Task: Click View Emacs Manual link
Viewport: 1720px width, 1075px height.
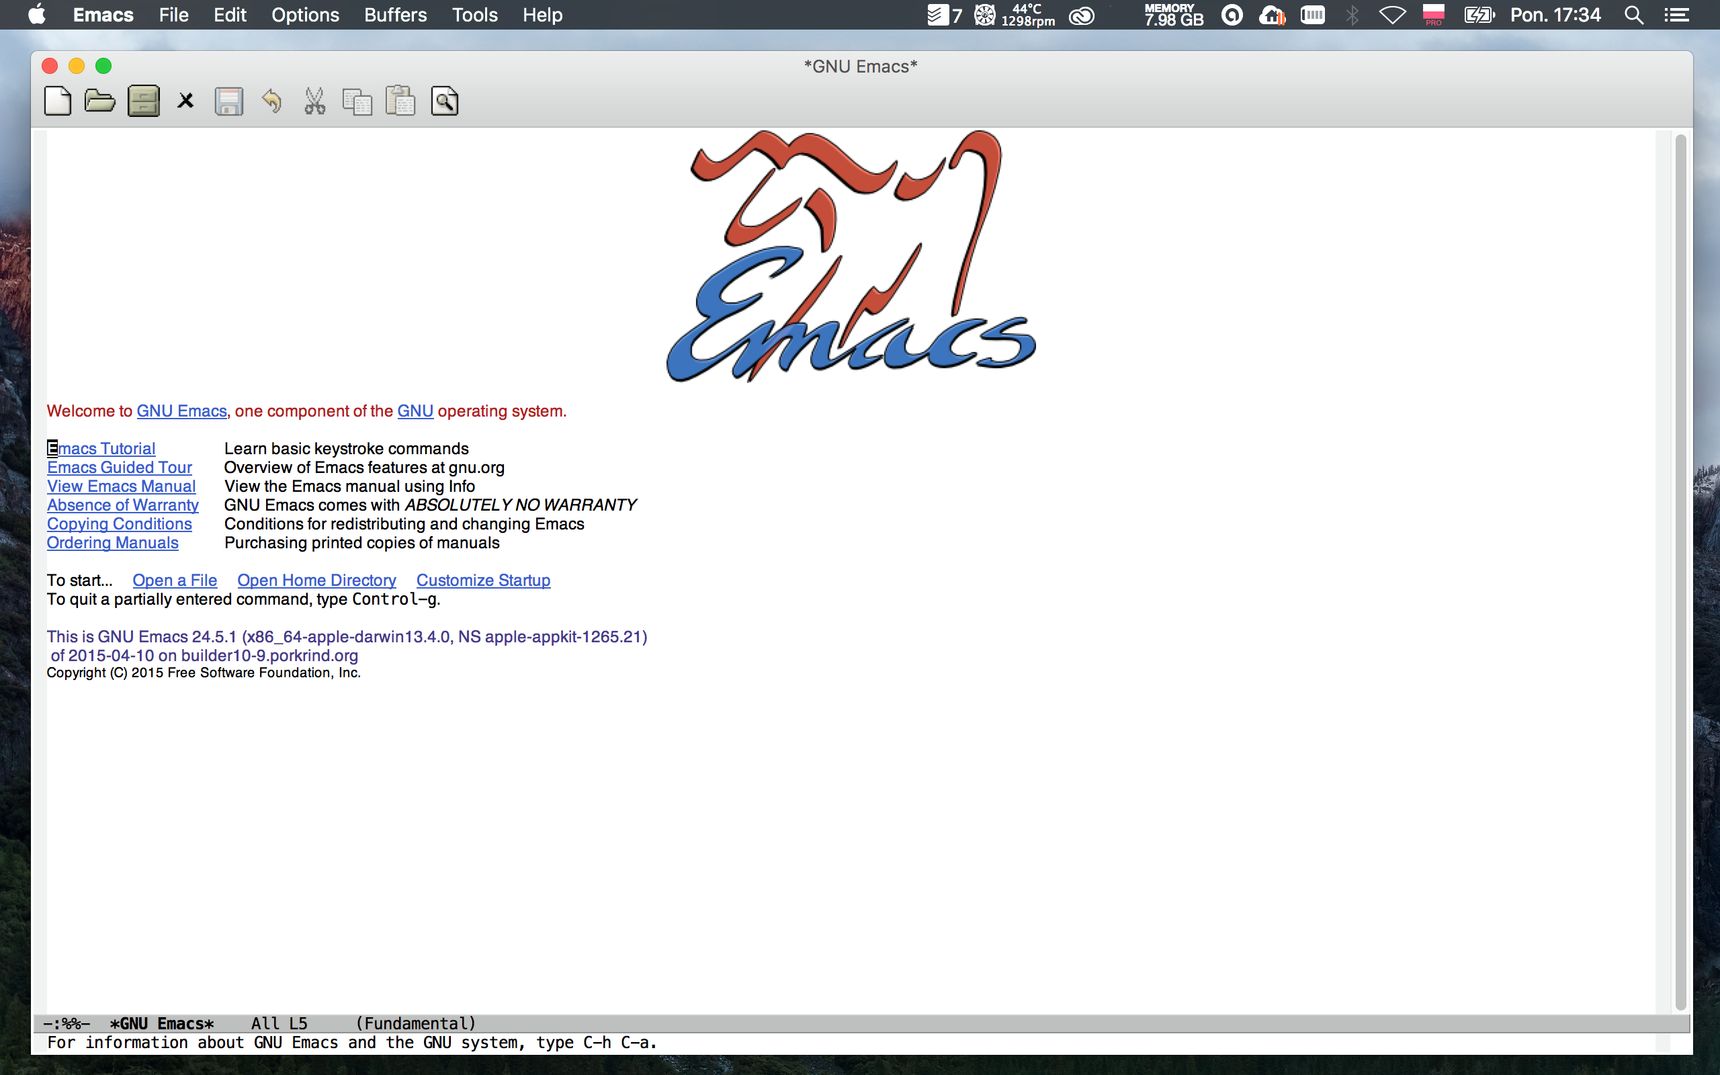Action: click(121, 487)
